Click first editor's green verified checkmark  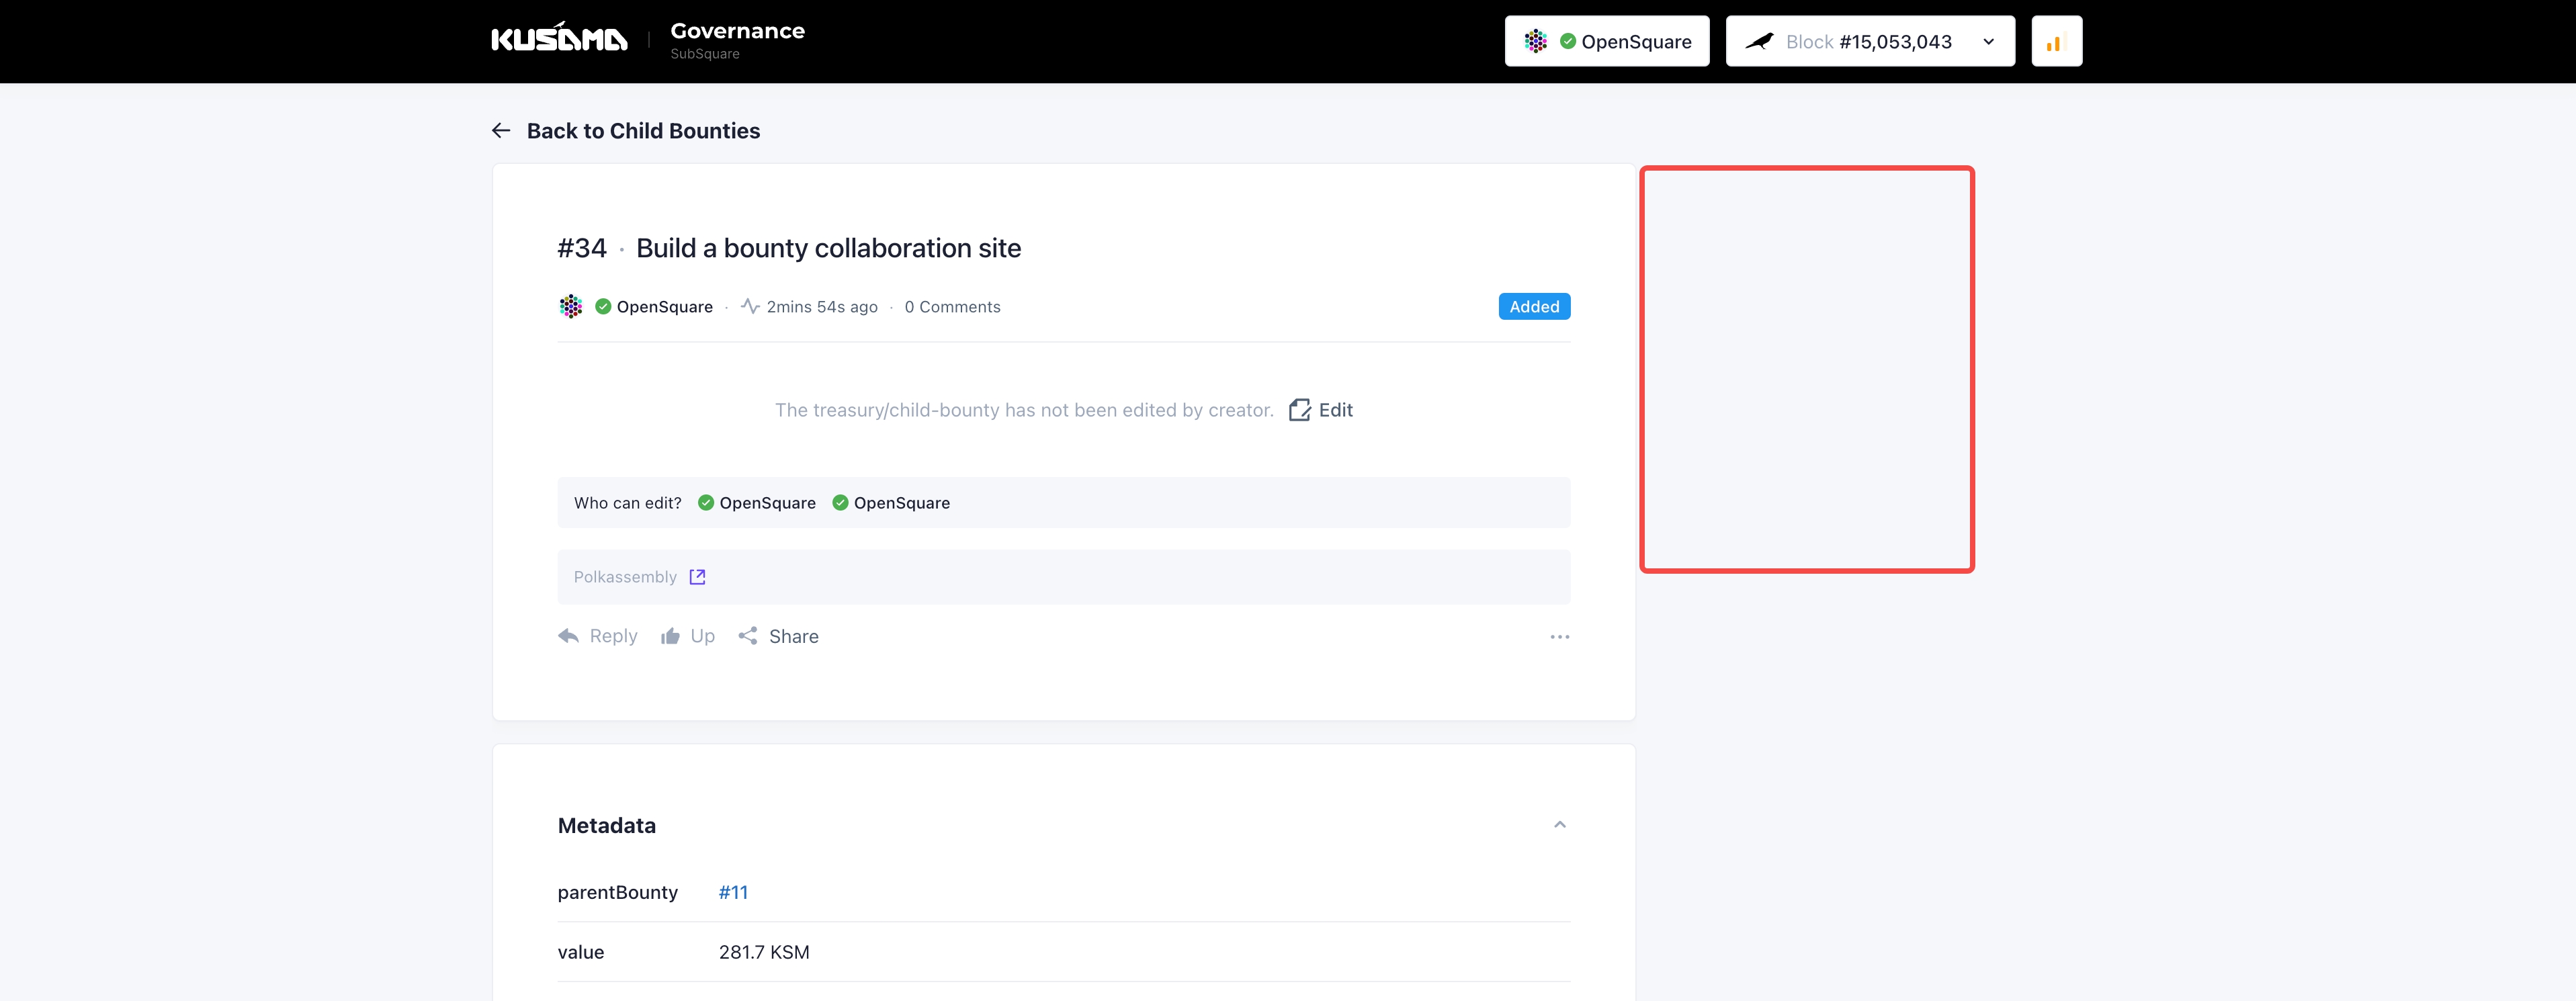click(706, 503)
